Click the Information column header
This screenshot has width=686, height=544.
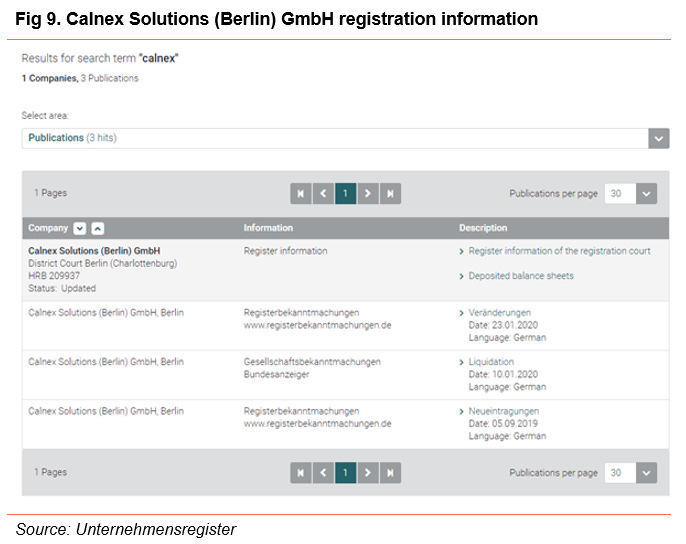(x=268, y=228)
